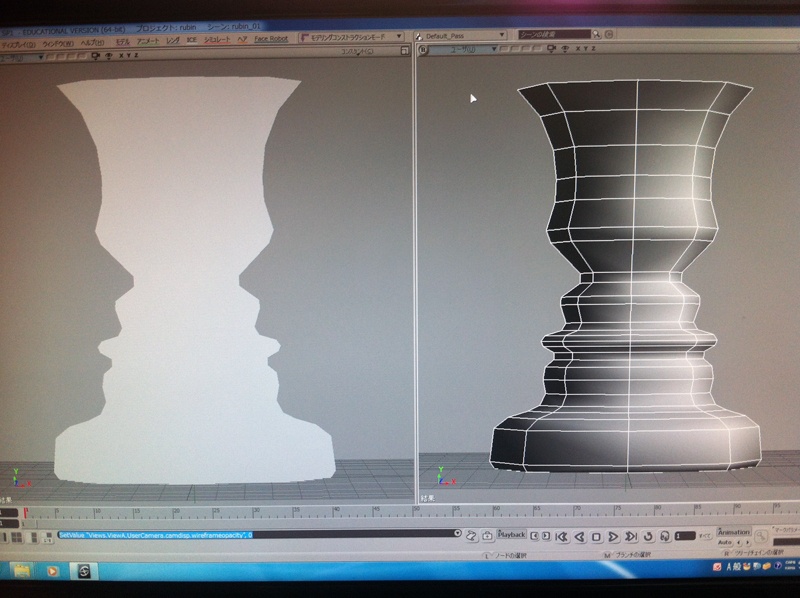Viewport: 800px width, 598px height.
Task: Jump to the last frame
Action: (631, 536)
